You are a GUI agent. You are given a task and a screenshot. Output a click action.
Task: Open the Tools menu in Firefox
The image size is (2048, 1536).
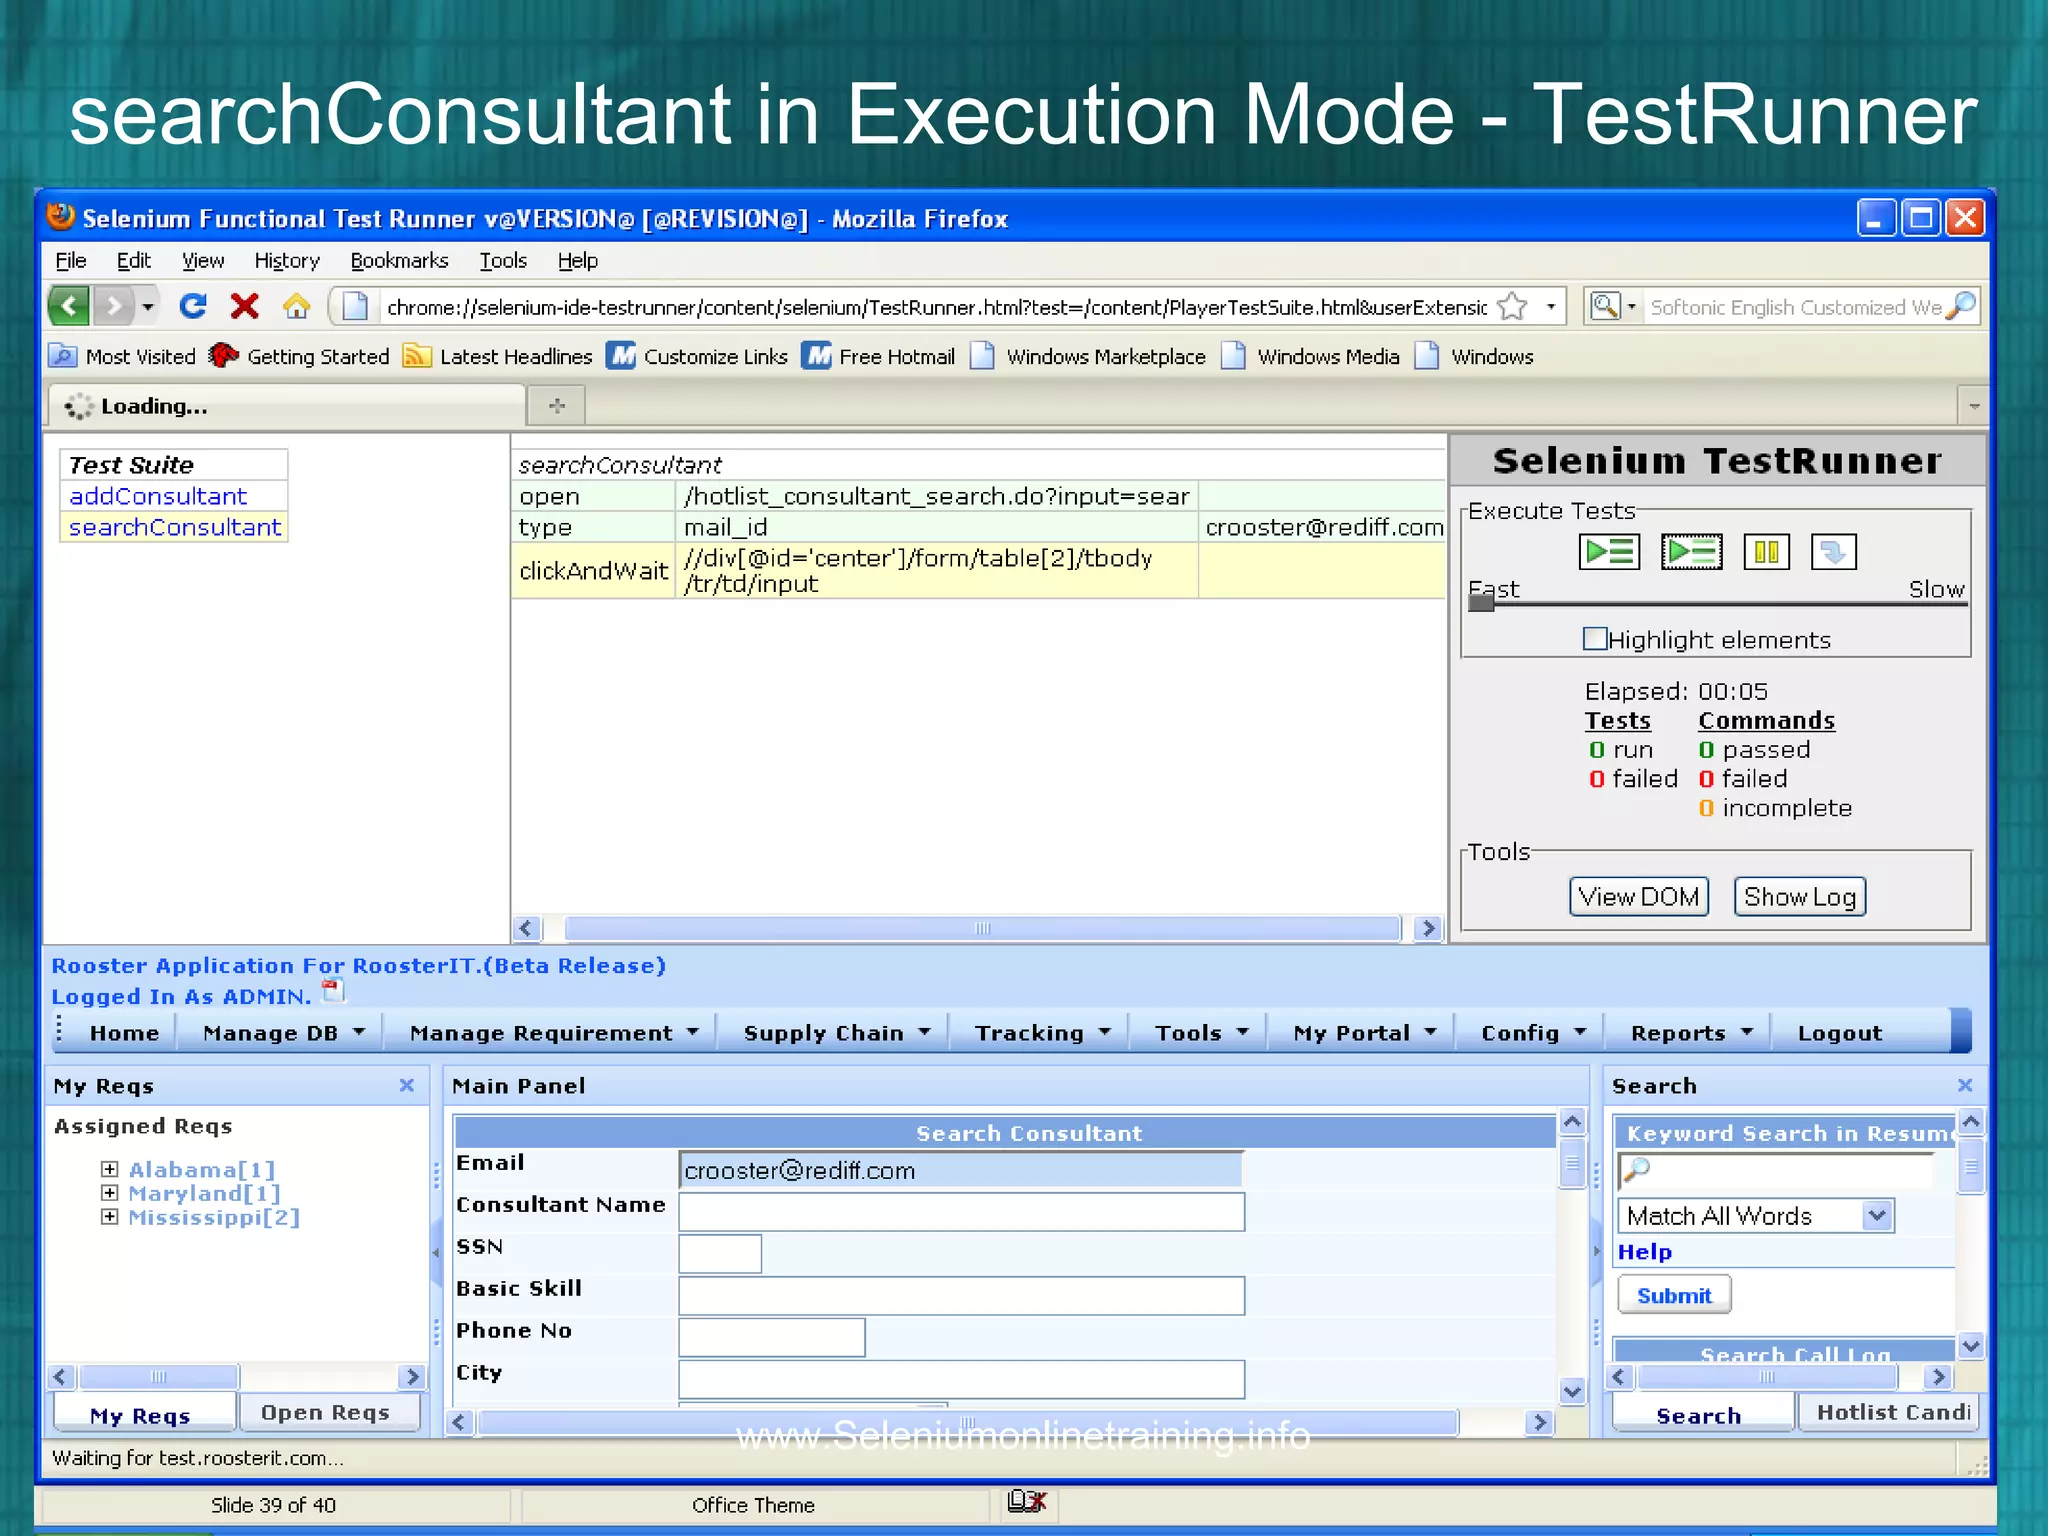[503, 261]
